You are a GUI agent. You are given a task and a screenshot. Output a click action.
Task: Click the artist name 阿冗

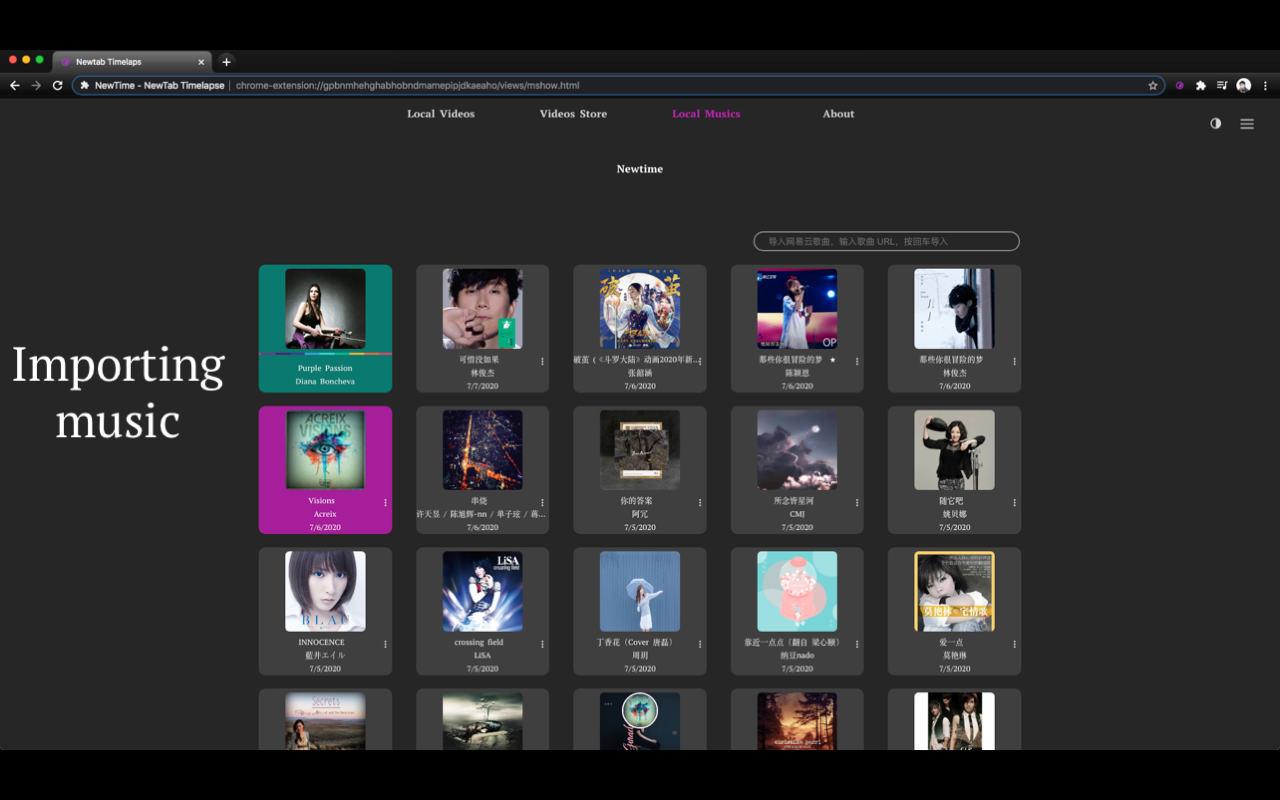coord(640,514)
